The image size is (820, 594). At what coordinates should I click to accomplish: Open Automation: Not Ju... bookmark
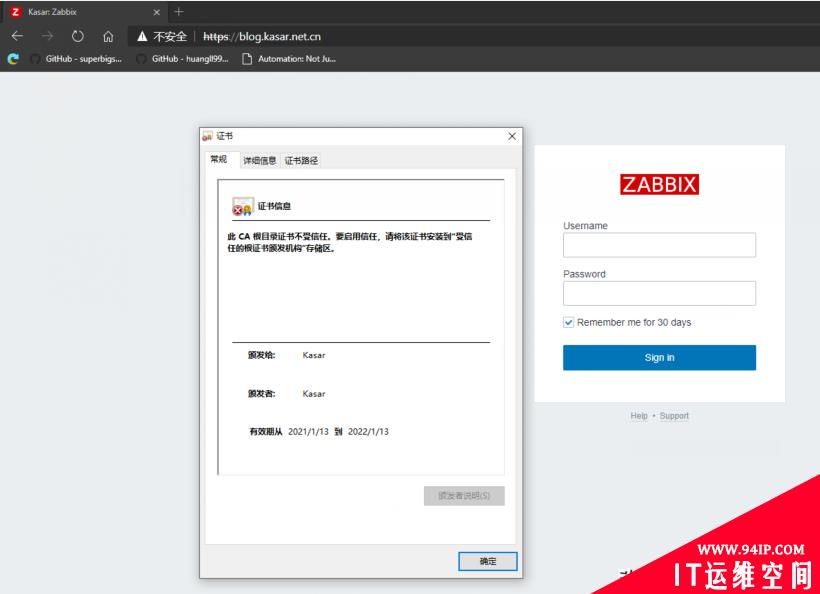point(289,59)
